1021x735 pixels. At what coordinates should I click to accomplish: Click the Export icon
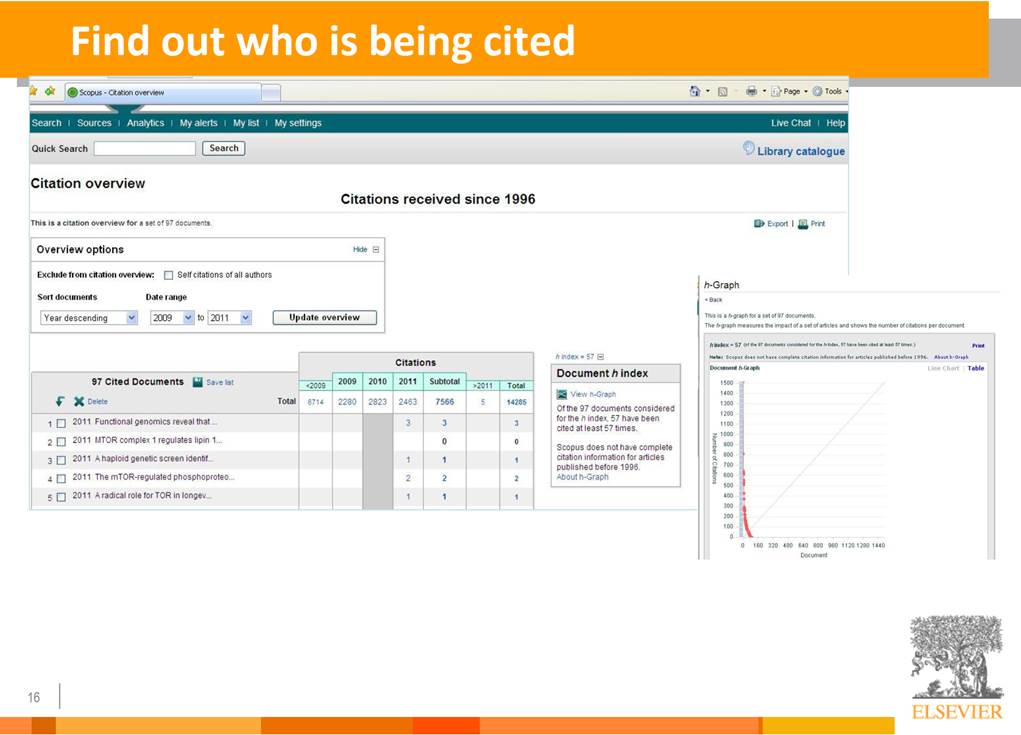759,224
